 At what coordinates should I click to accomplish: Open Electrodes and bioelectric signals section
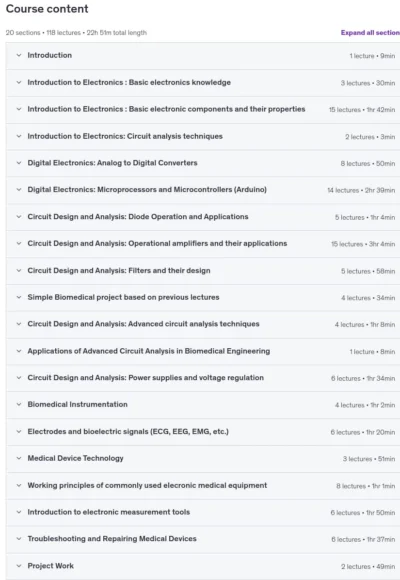click(203, 432)
